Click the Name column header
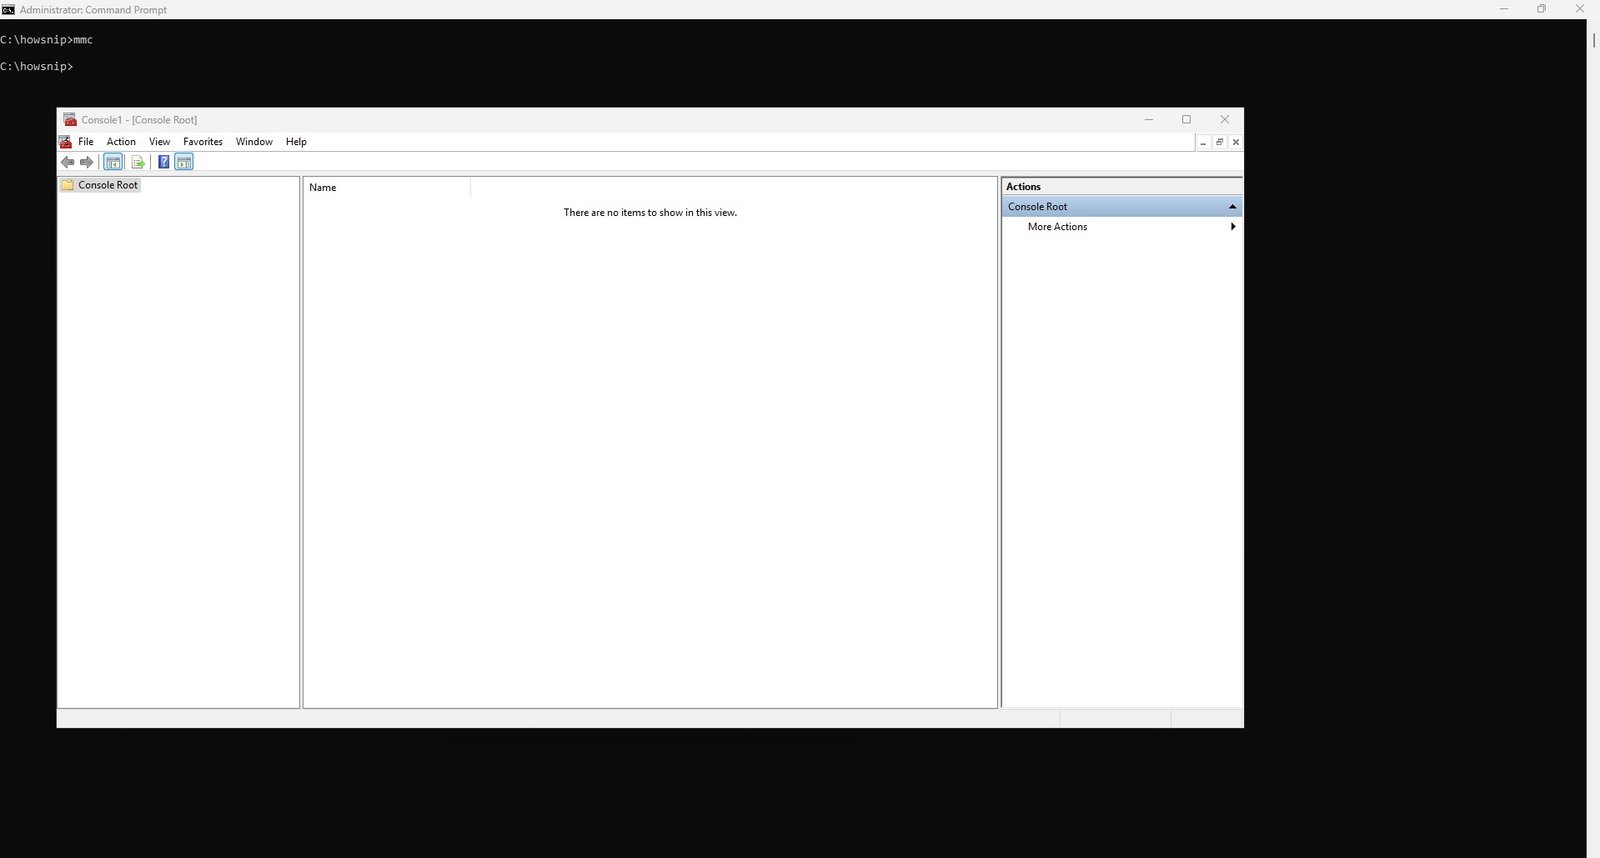This screenshot has width=1600, height=858. point(386,187)
